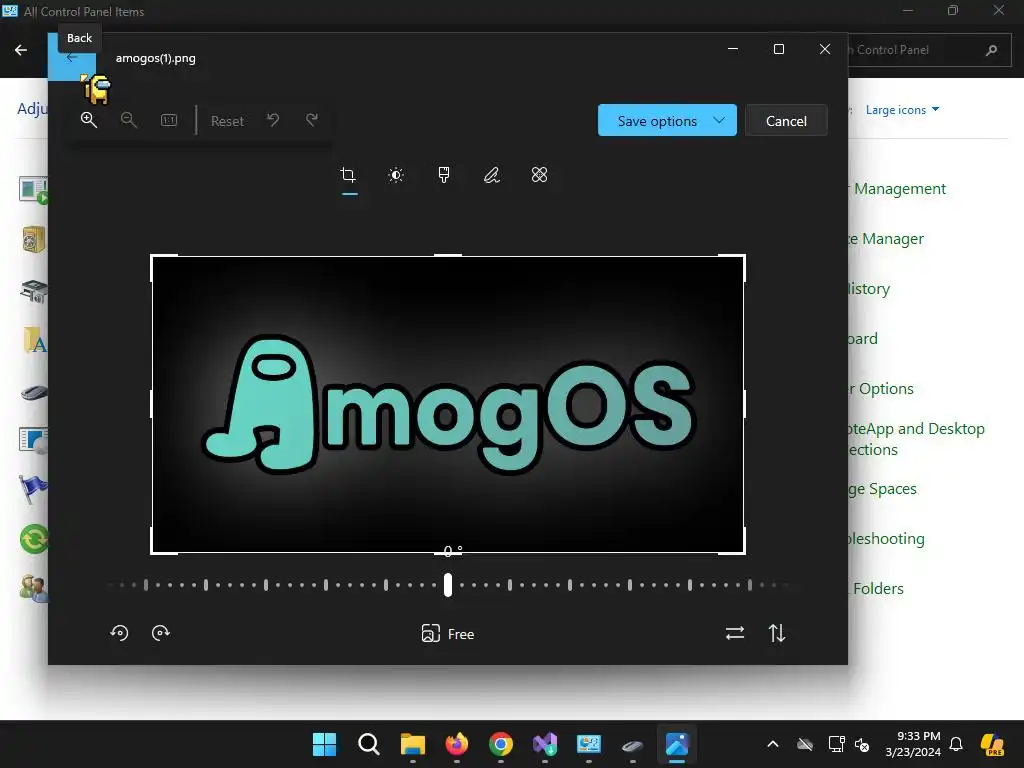Click the zoom in magnifier icon

tap(89, 120)
